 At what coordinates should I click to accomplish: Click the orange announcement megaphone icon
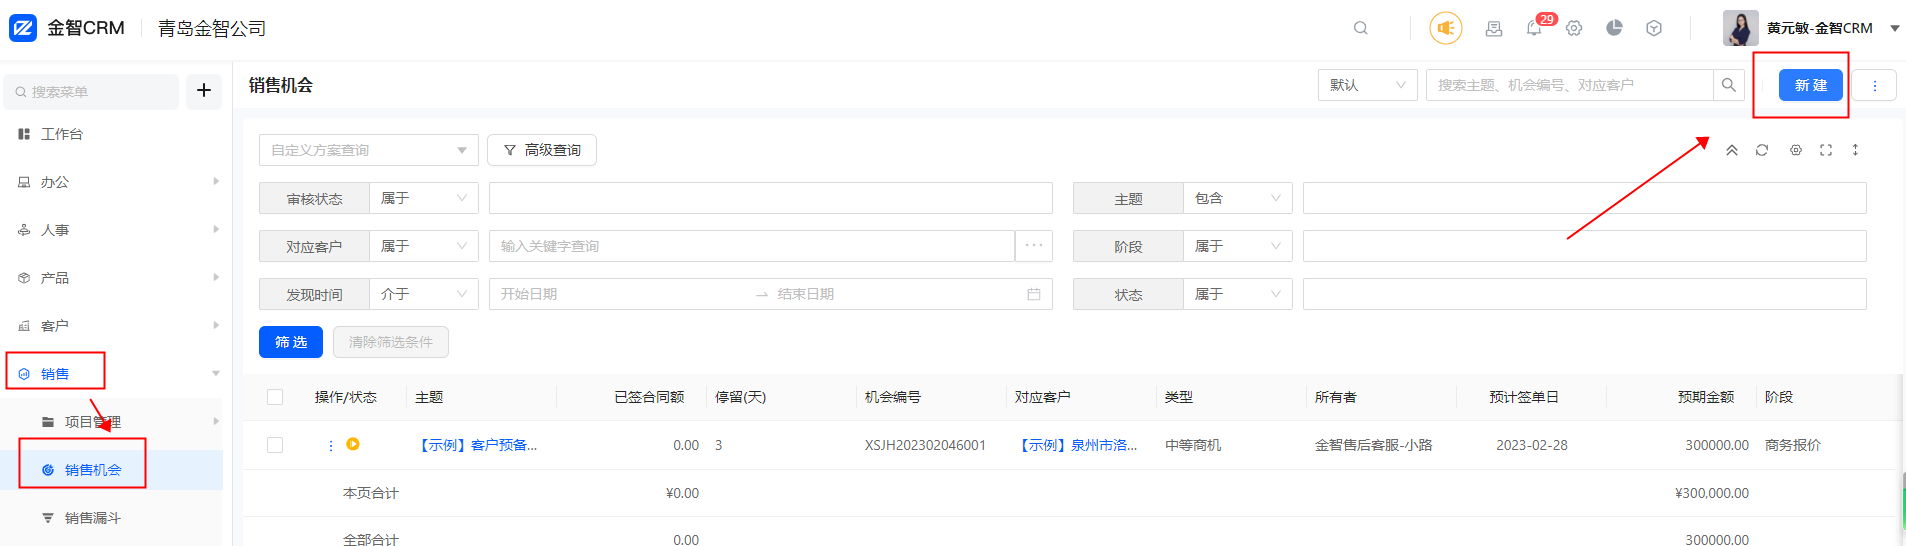[x=1446, y=28]
